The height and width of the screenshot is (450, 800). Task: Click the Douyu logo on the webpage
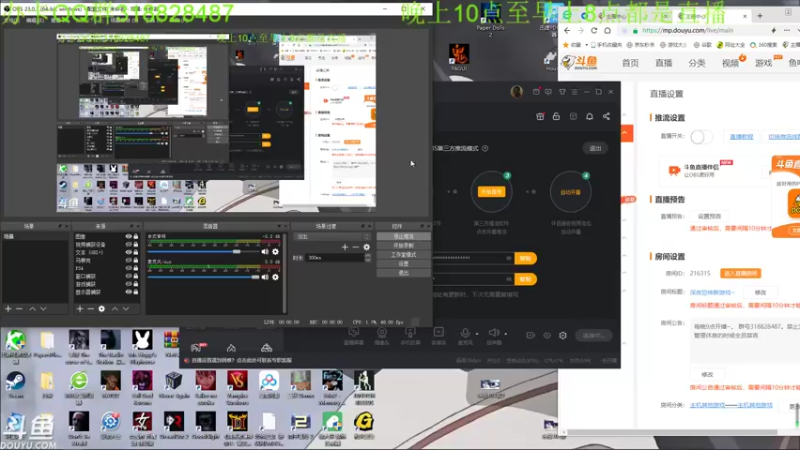pos(580,63)
